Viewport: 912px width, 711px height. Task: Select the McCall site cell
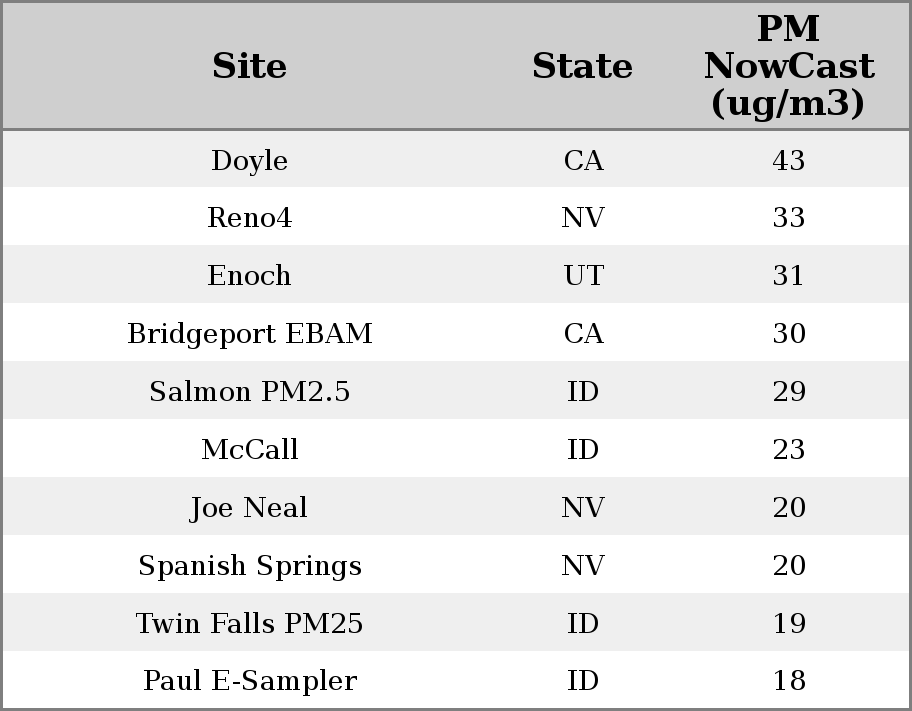click(x=249, y=450)
